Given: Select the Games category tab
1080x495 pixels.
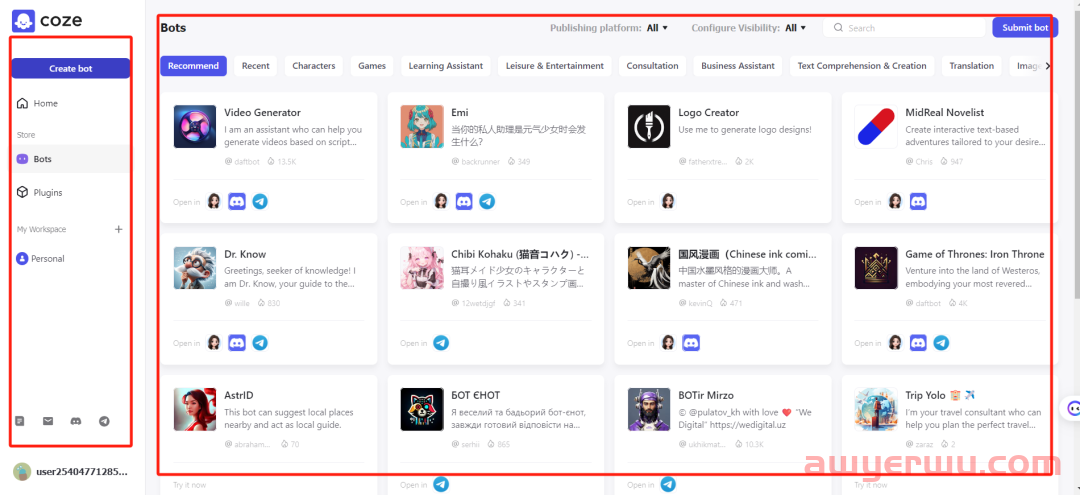Looking at the screenshot, I should click(x=372, y=66).
